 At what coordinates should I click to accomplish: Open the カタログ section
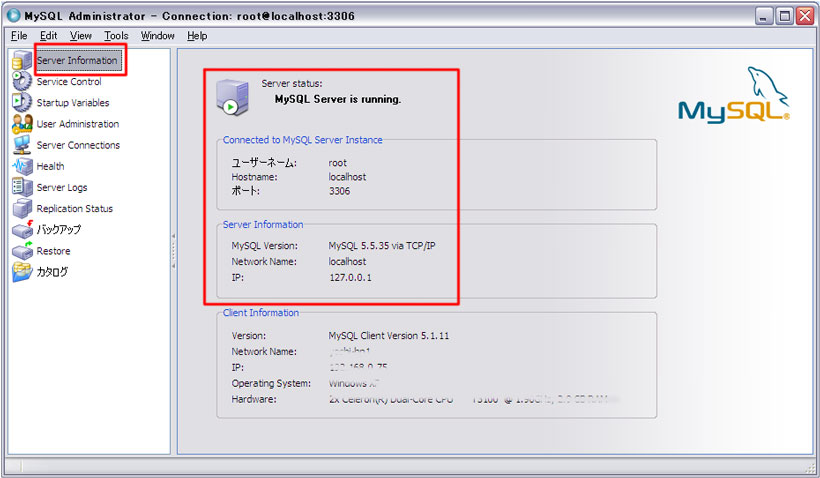click(52, 272)
